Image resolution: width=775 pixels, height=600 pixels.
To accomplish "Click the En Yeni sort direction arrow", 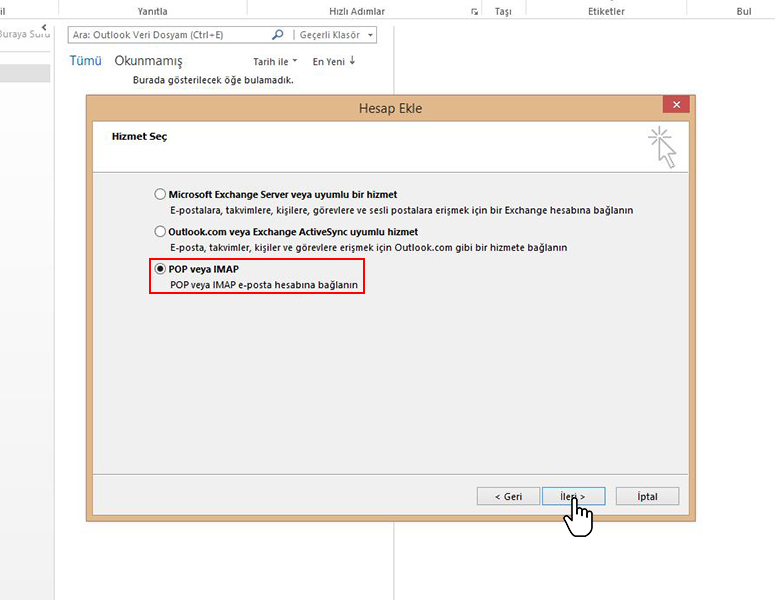I will tap(352, 61).
